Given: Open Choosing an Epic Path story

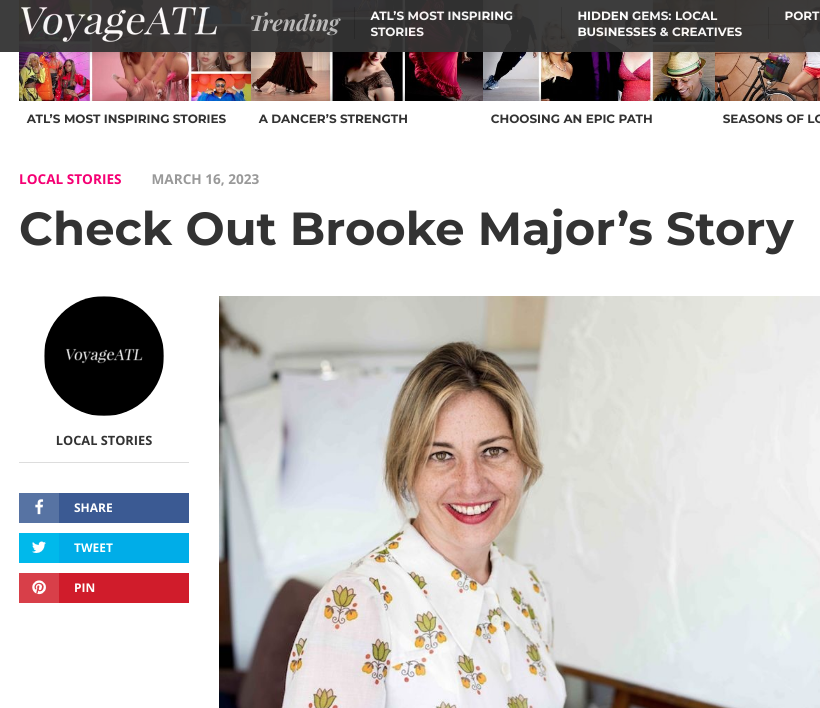Looking at the screenshot, I should [572, 119].
